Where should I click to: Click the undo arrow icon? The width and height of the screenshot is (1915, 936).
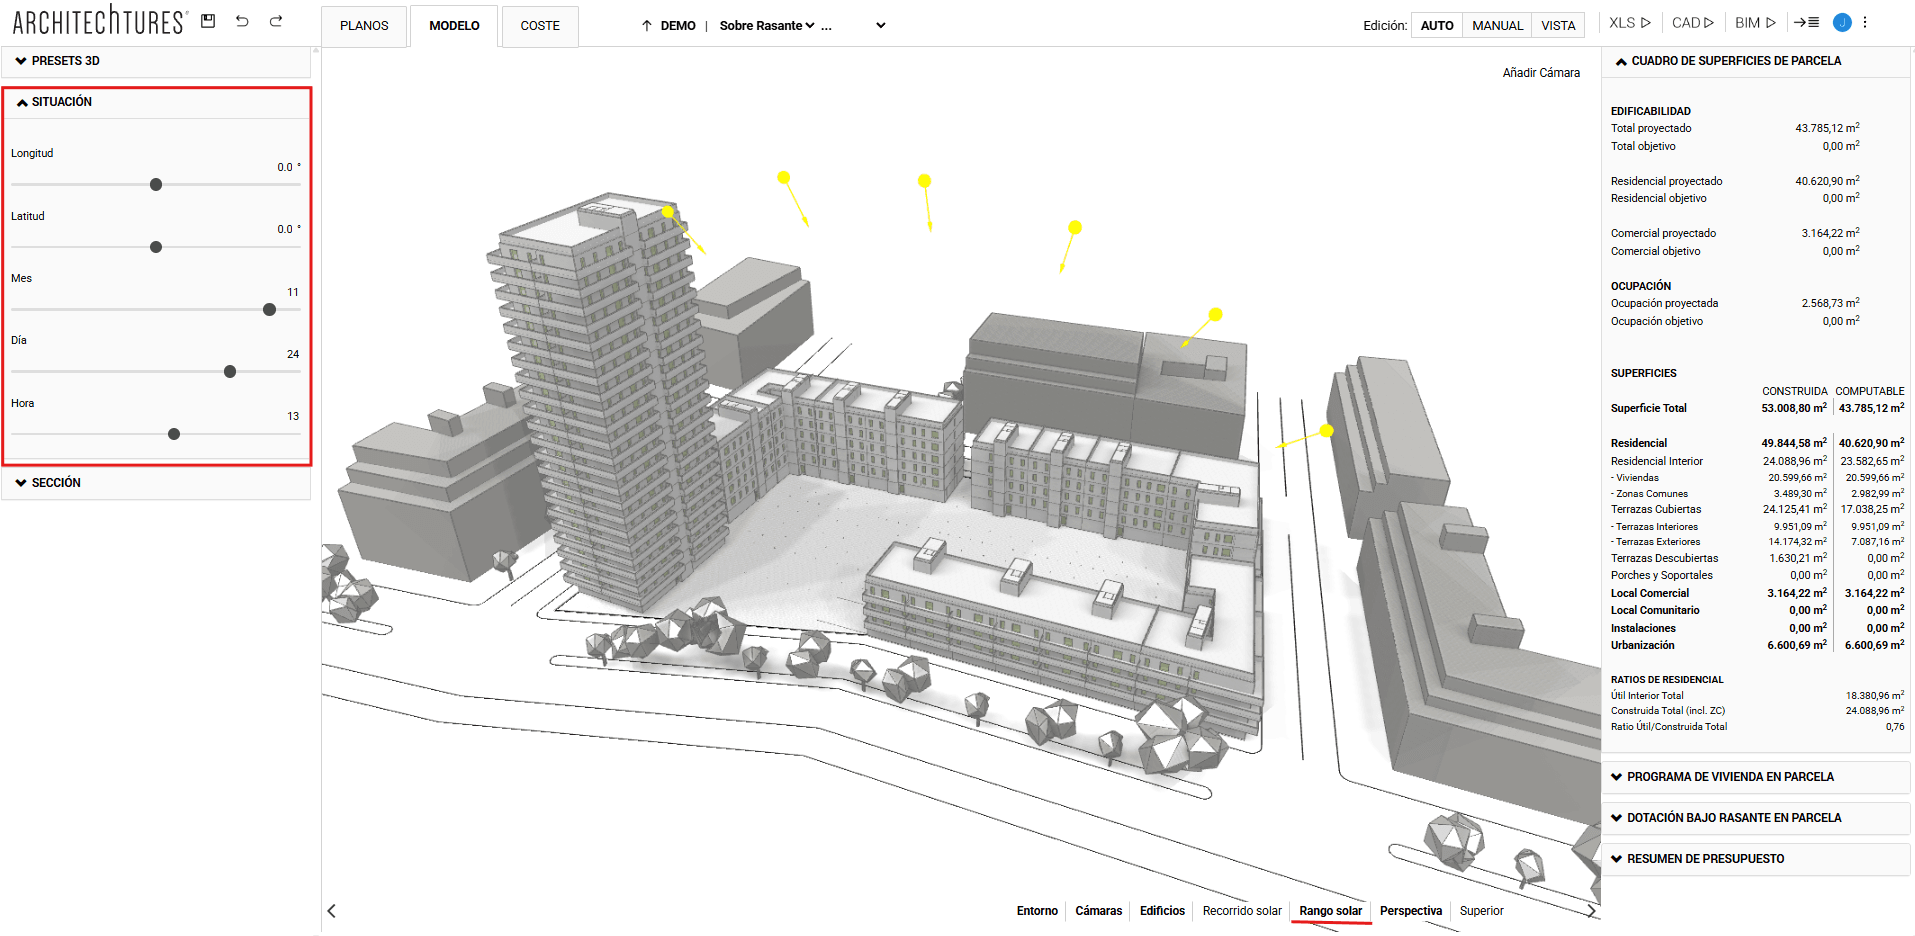tap(242, 21)
